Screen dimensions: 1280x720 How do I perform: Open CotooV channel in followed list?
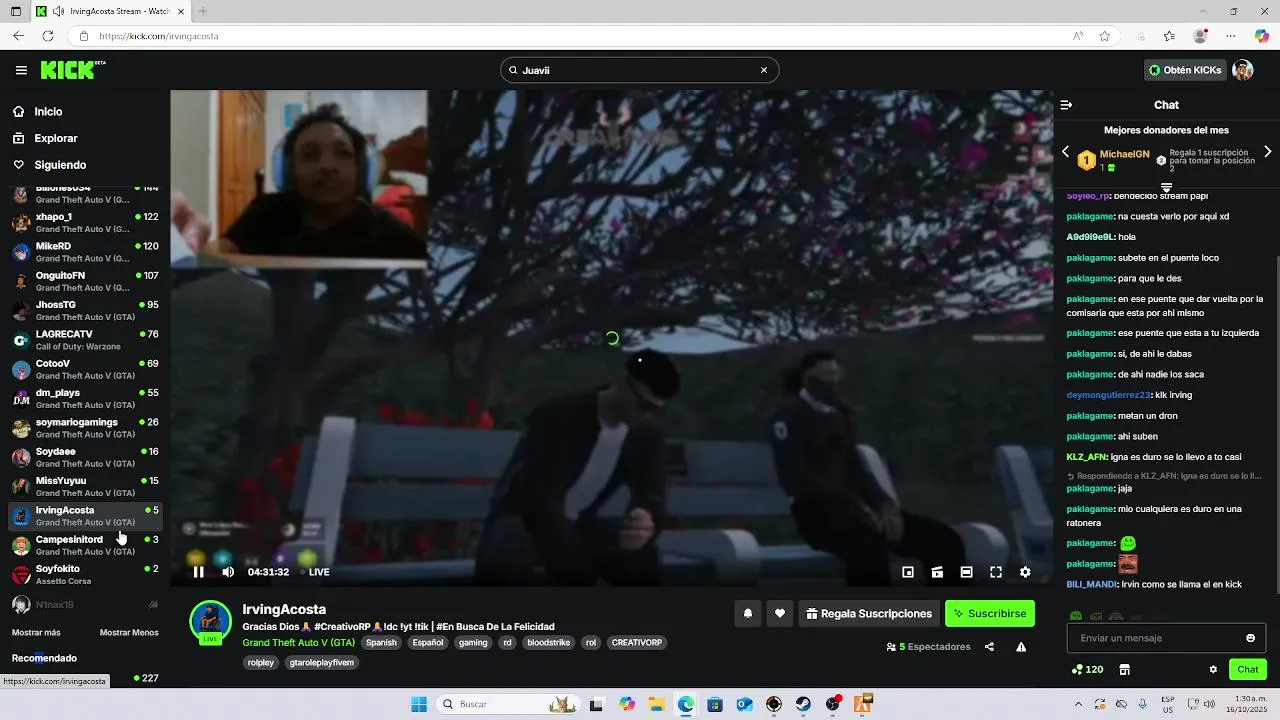tap(85, 369)
